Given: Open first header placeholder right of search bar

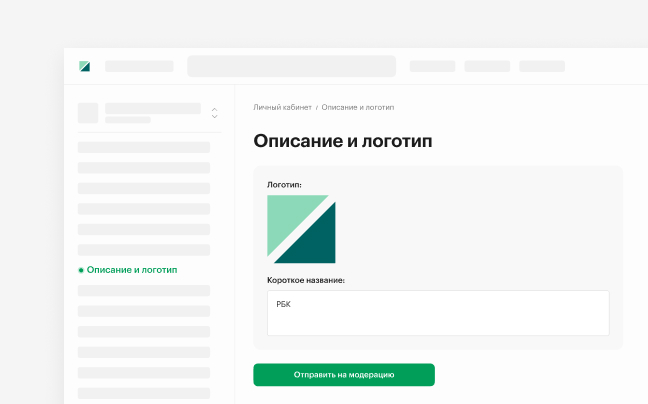Looking at the screenshot, I should tap(432, 66).
